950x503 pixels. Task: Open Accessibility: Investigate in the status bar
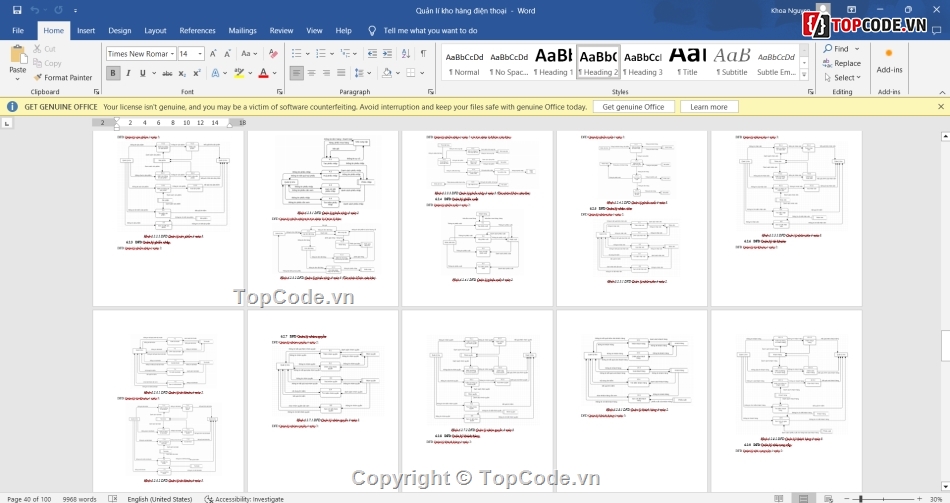pyautogui.click(x=244, y=499)
